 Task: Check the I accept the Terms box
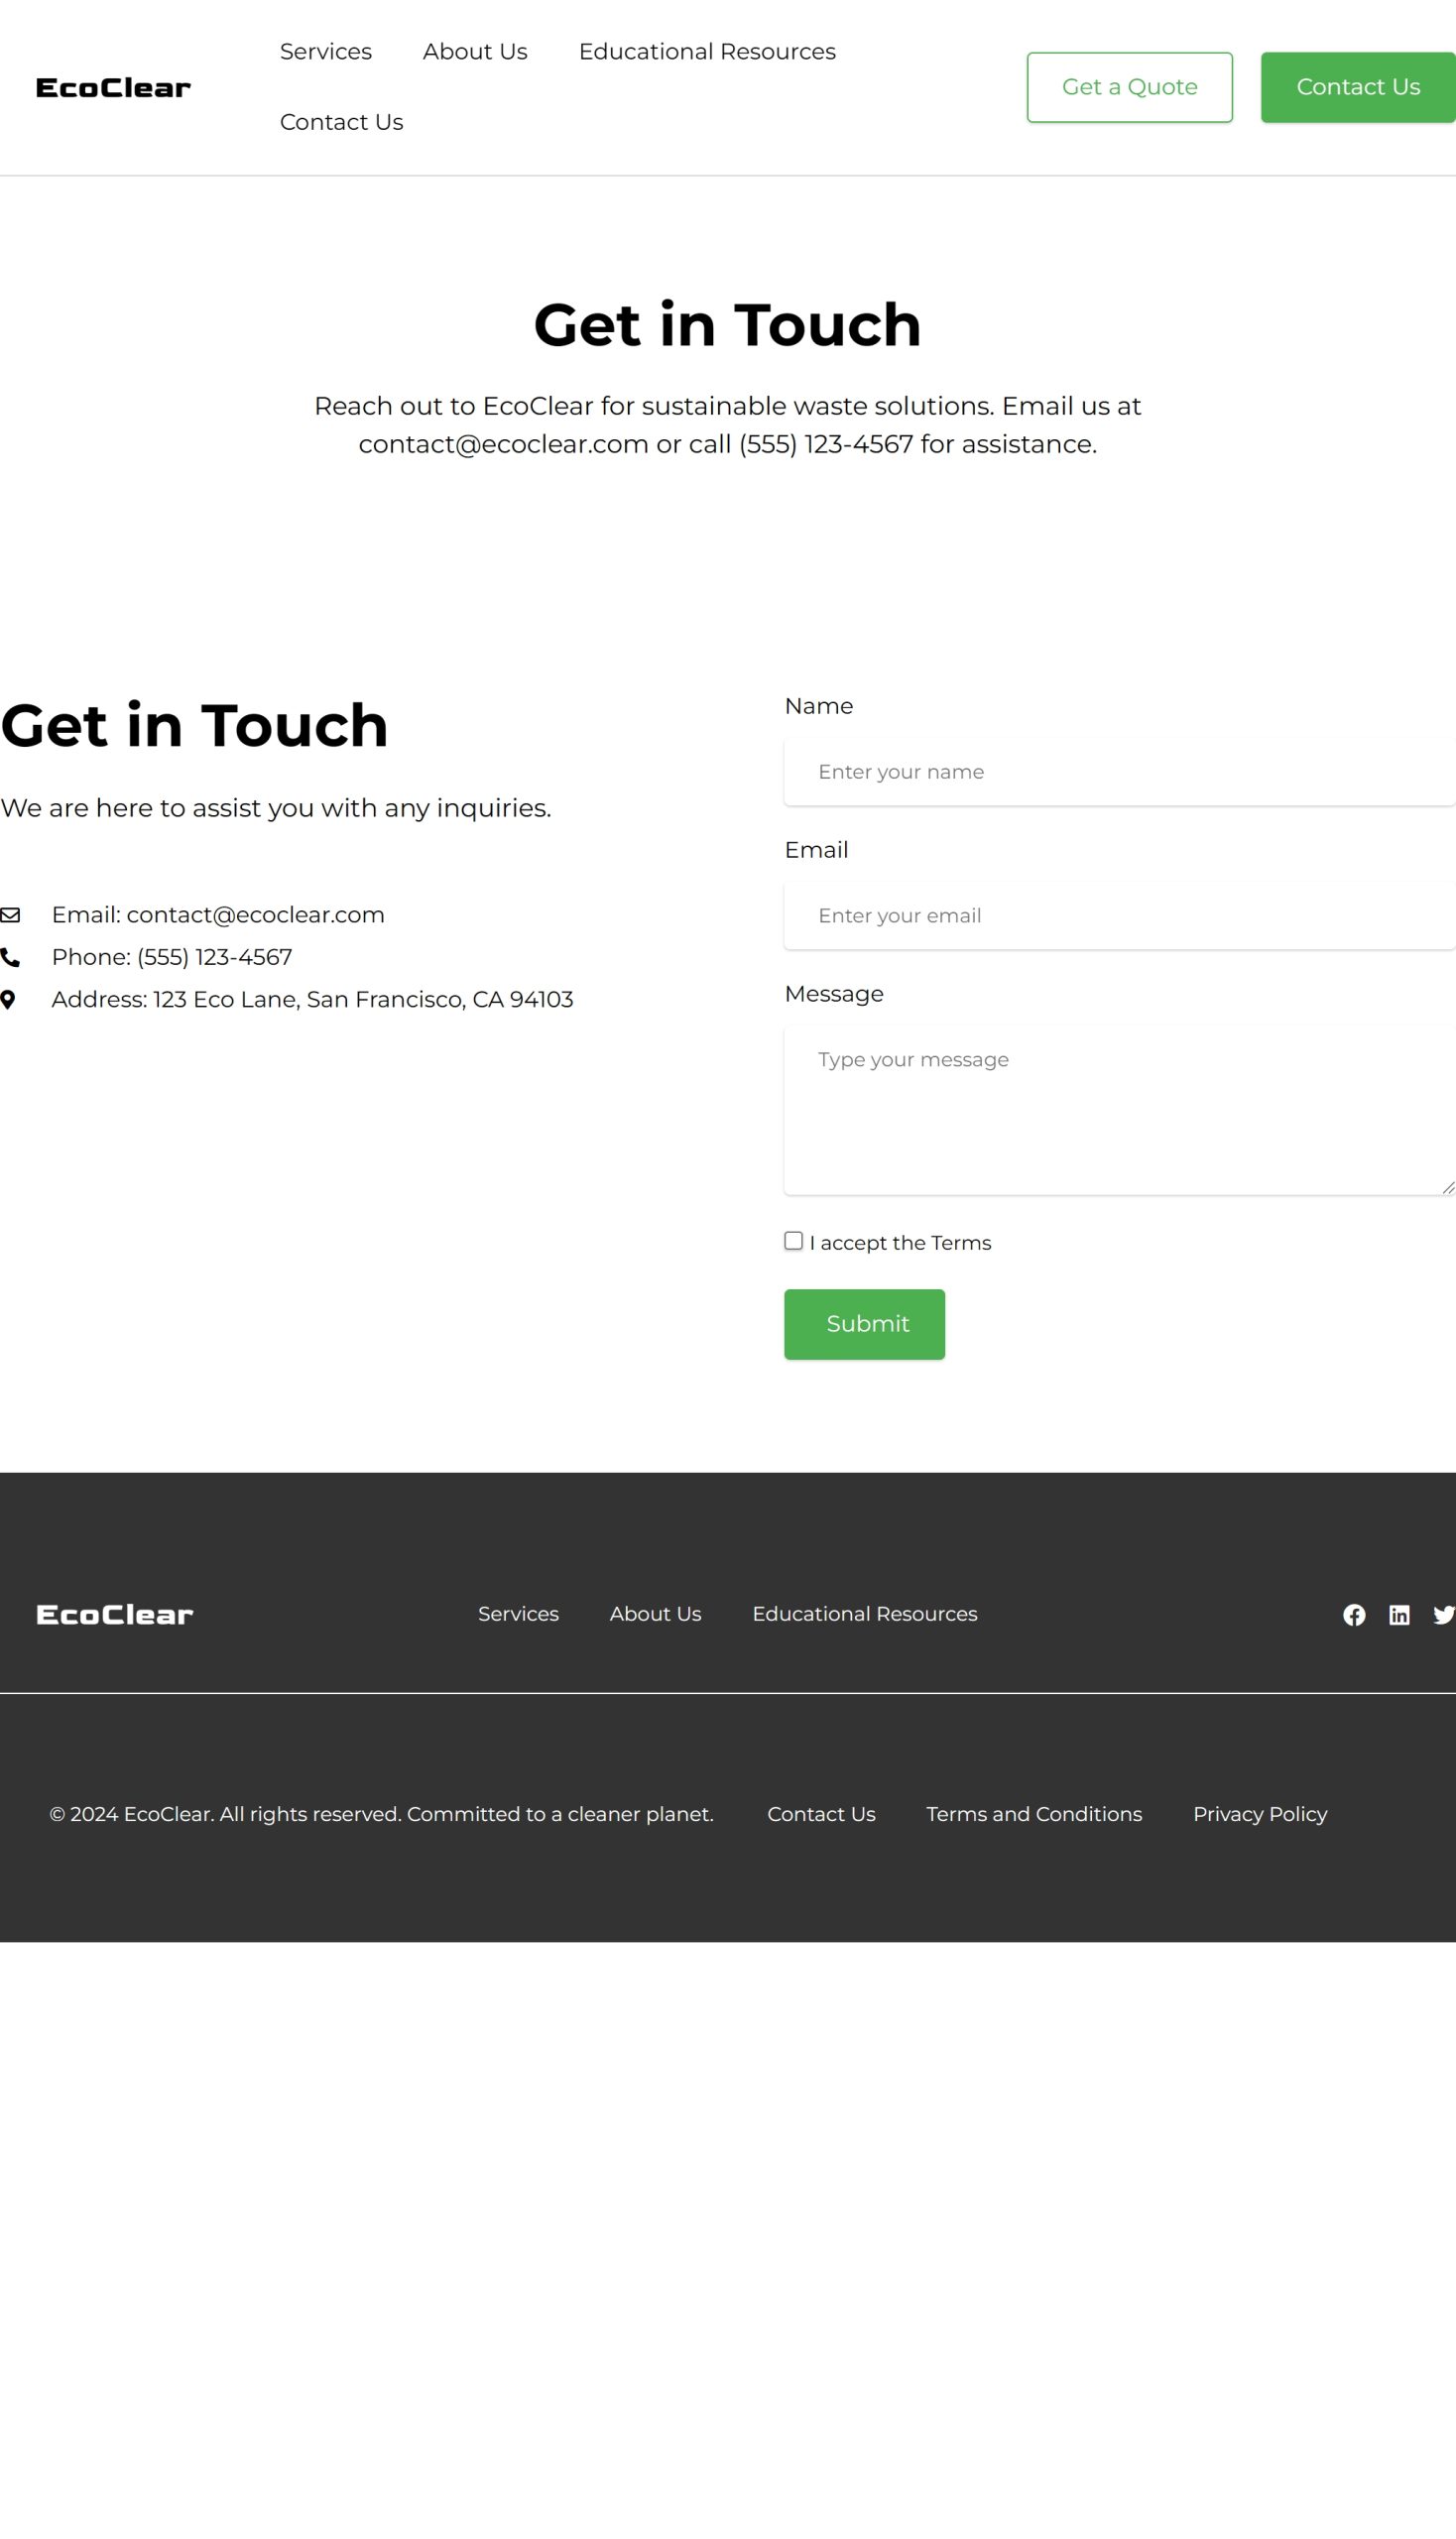click(794, 1241)
